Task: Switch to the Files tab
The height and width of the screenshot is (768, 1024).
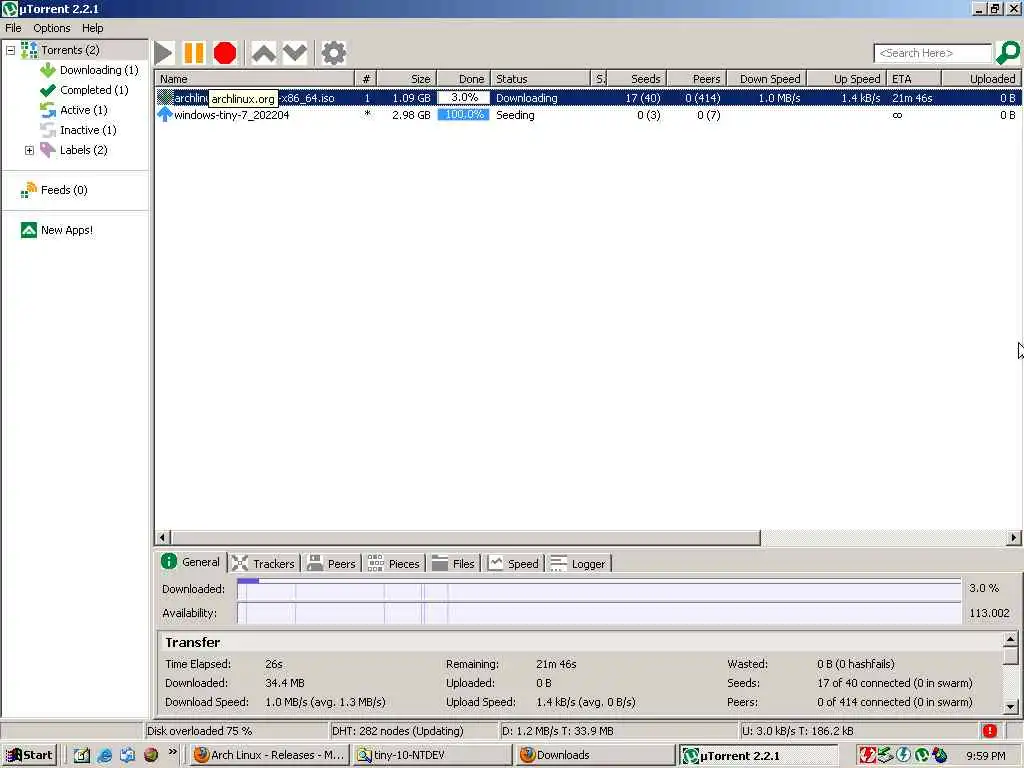Action: [x=454, y=563]
